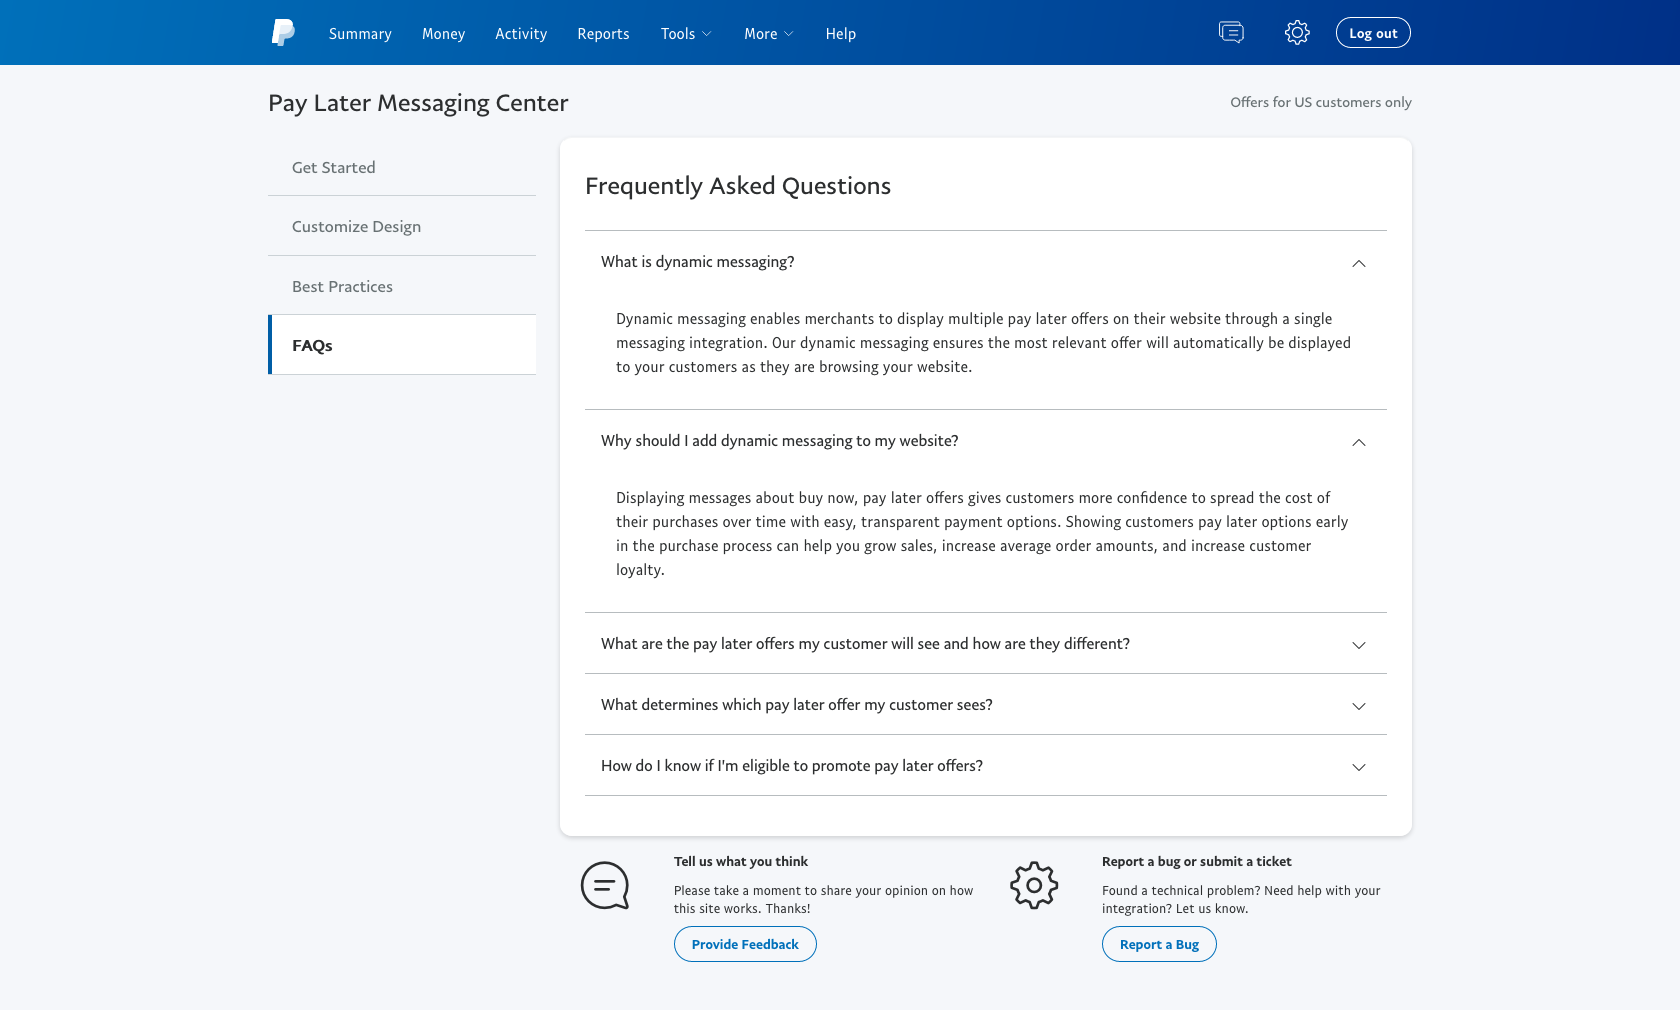The height and width of the screenshot is (1010, 1680).
Task: Open Money in the top navigation
Action: click(443, 34)
